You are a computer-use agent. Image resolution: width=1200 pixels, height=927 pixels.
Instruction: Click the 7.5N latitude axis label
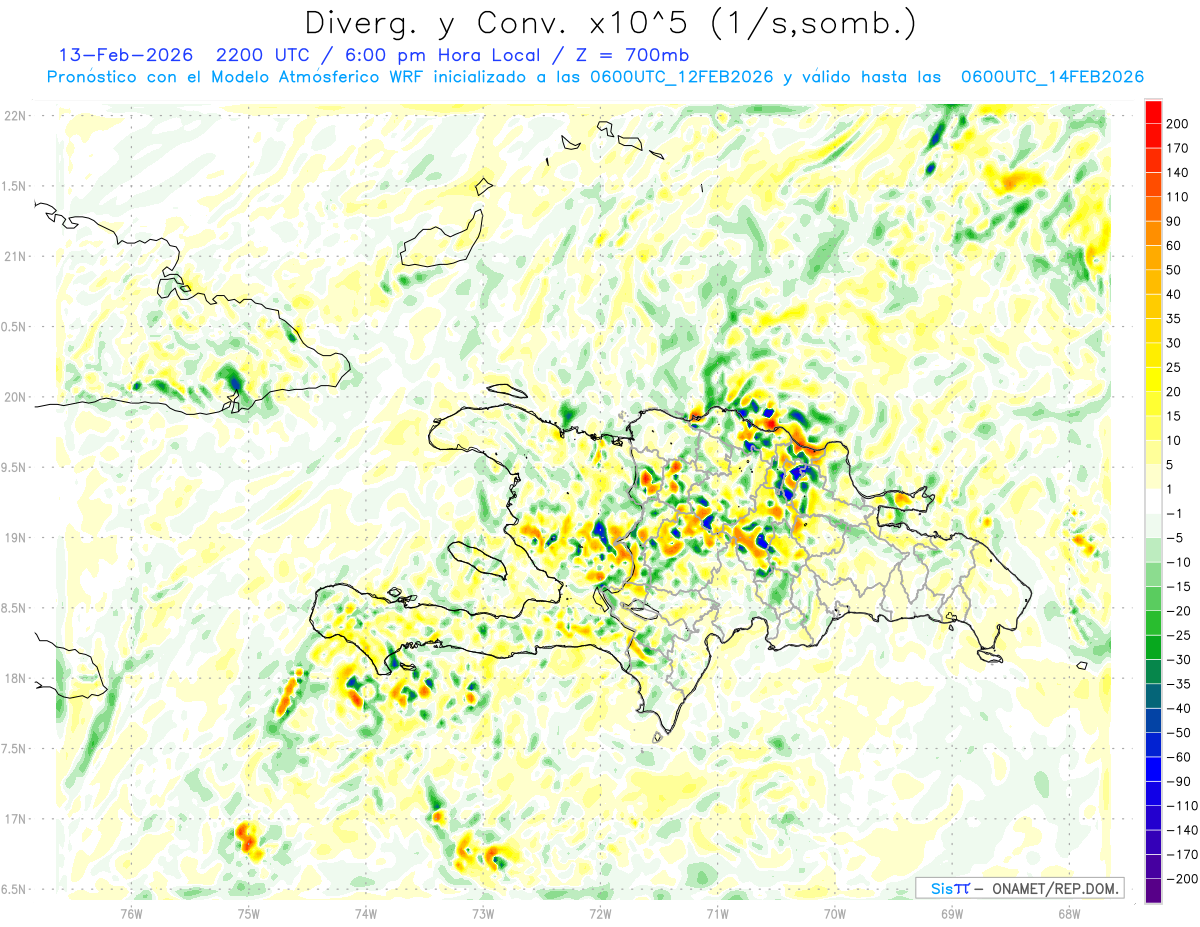[15, 749]
